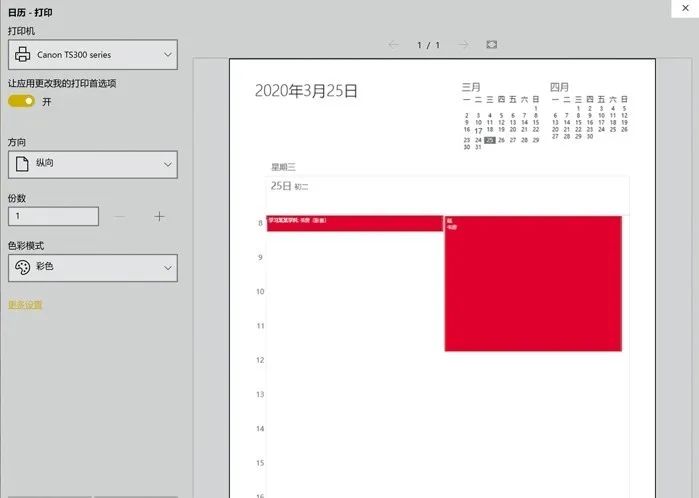Screen dimensions: 699x498
Task: Click the copies number input field
Action: coord(53,216)
